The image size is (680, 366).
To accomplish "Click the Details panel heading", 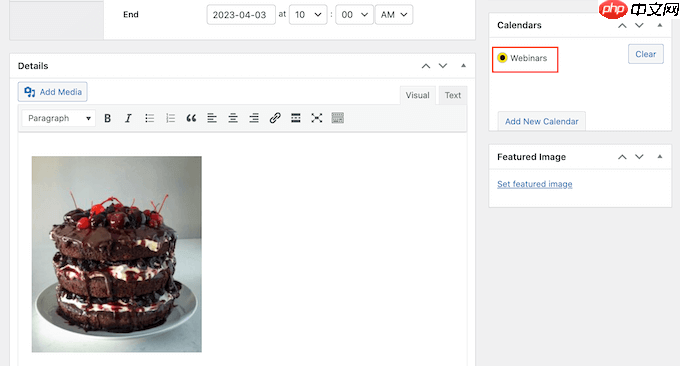I will 33,66.
